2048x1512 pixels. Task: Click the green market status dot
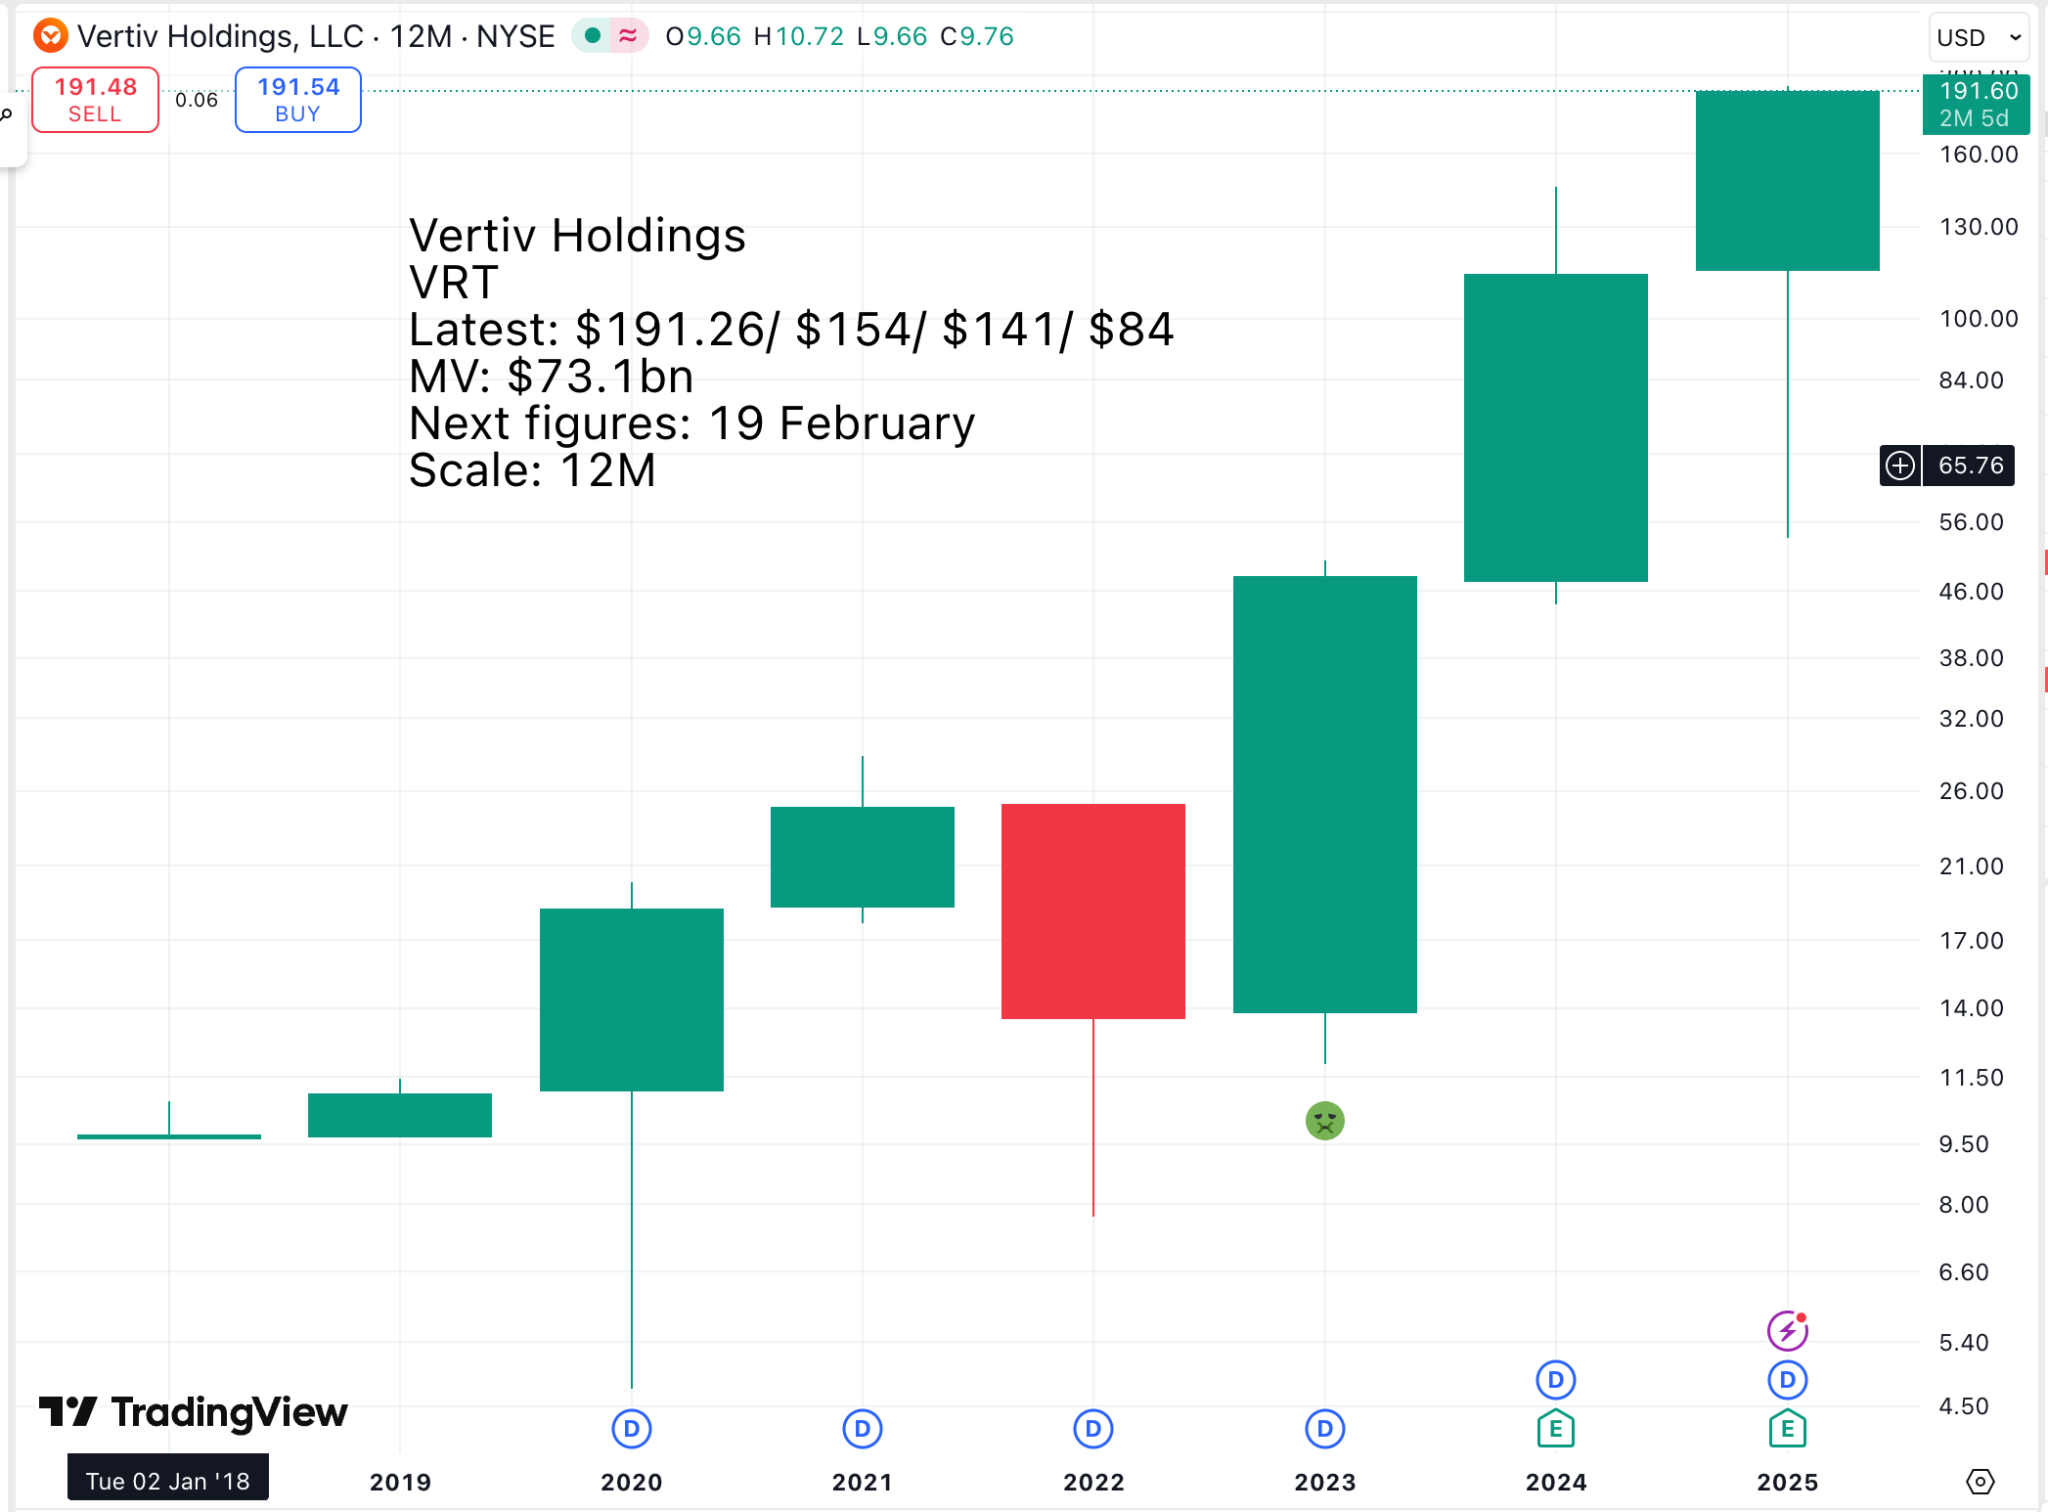pos(593,37)
